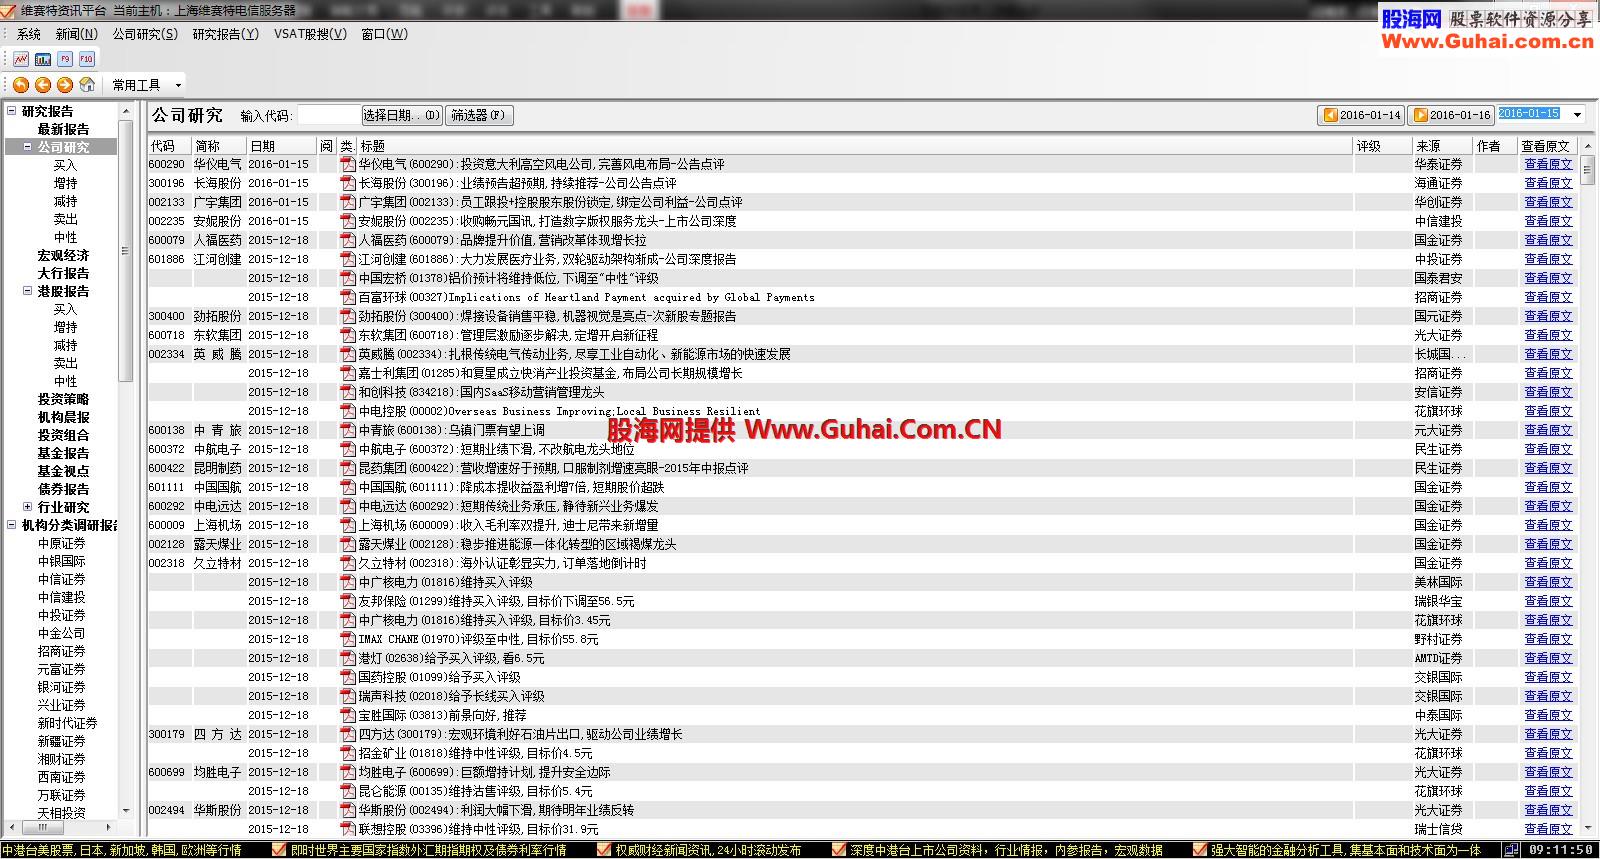
Task: Open the 公司研究(S) menu
Action: [145, 34]
